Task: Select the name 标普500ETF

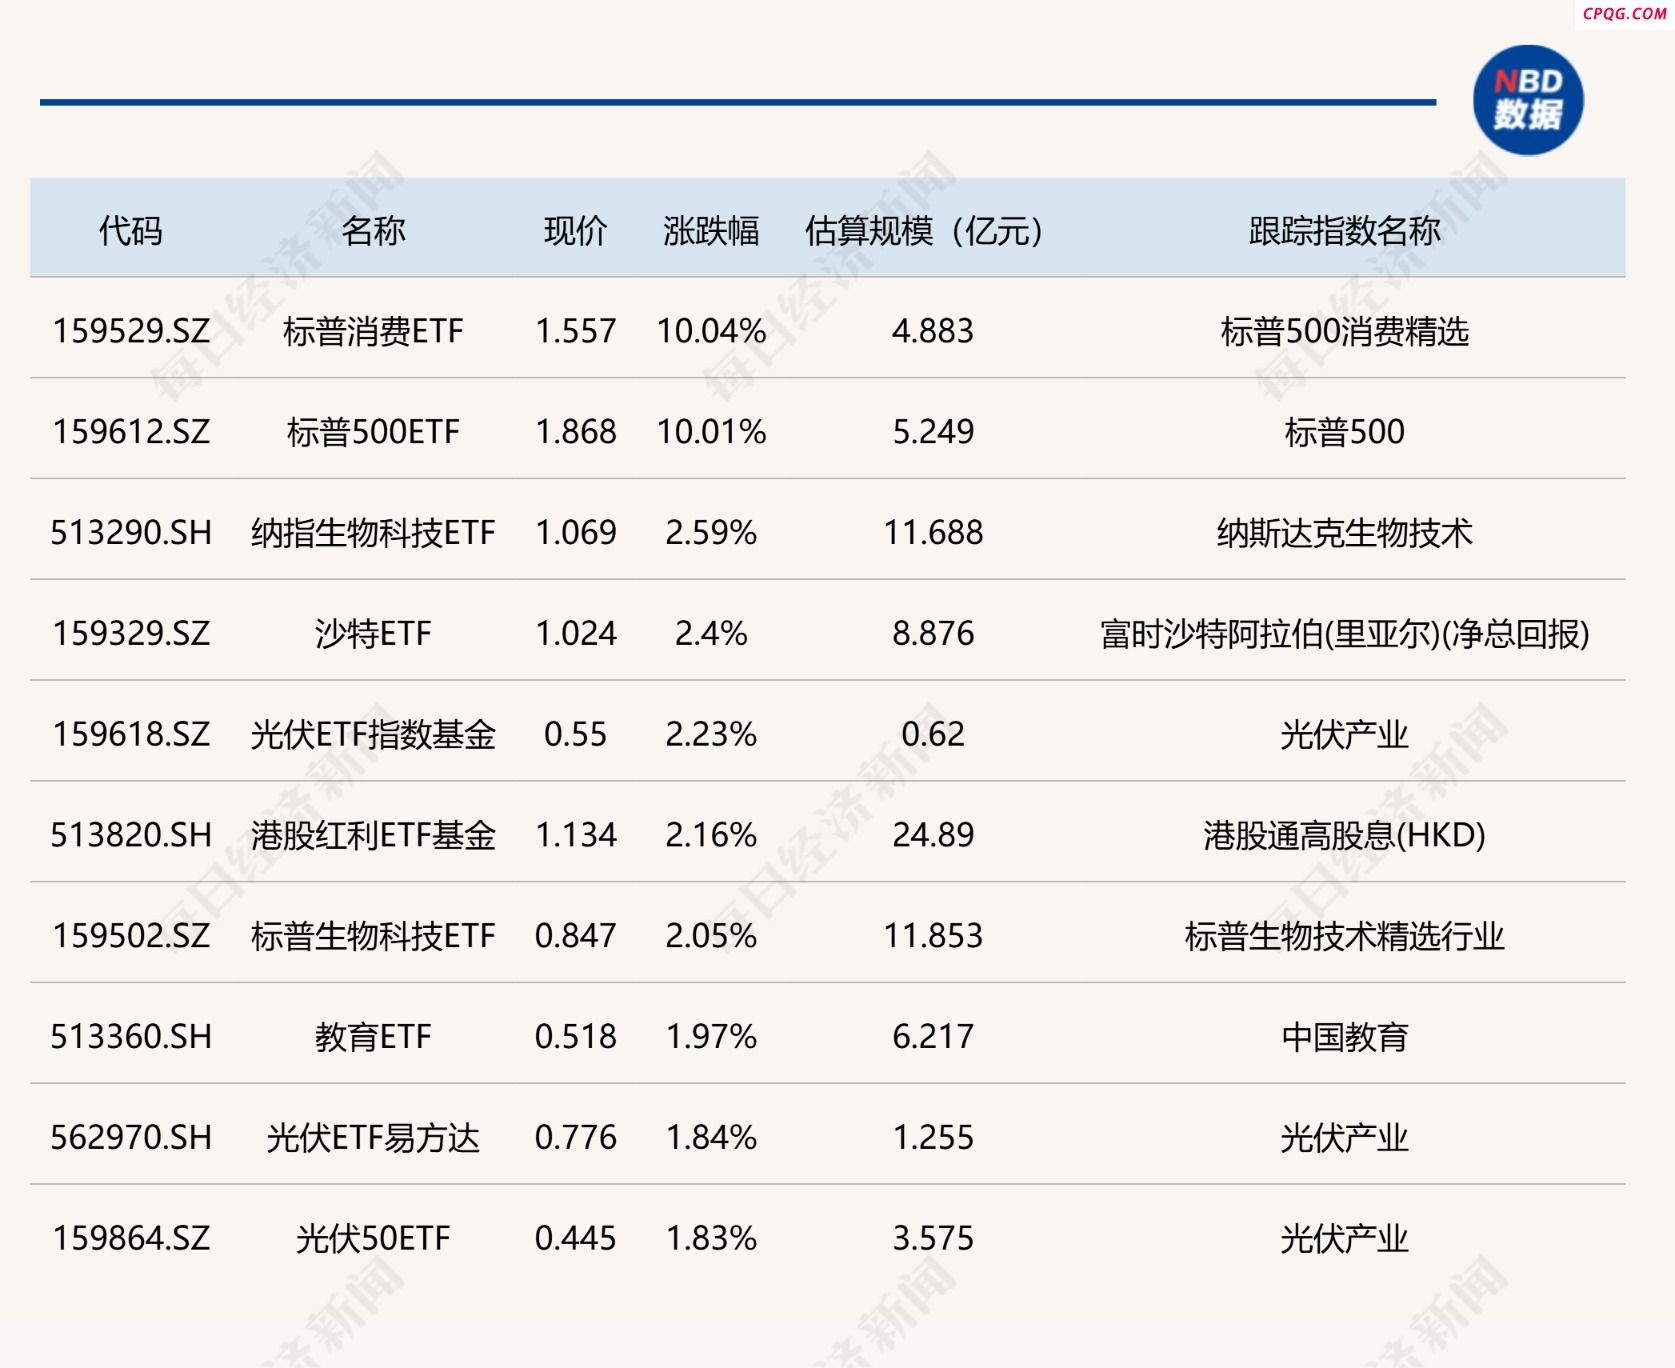Action: [373, 432]
